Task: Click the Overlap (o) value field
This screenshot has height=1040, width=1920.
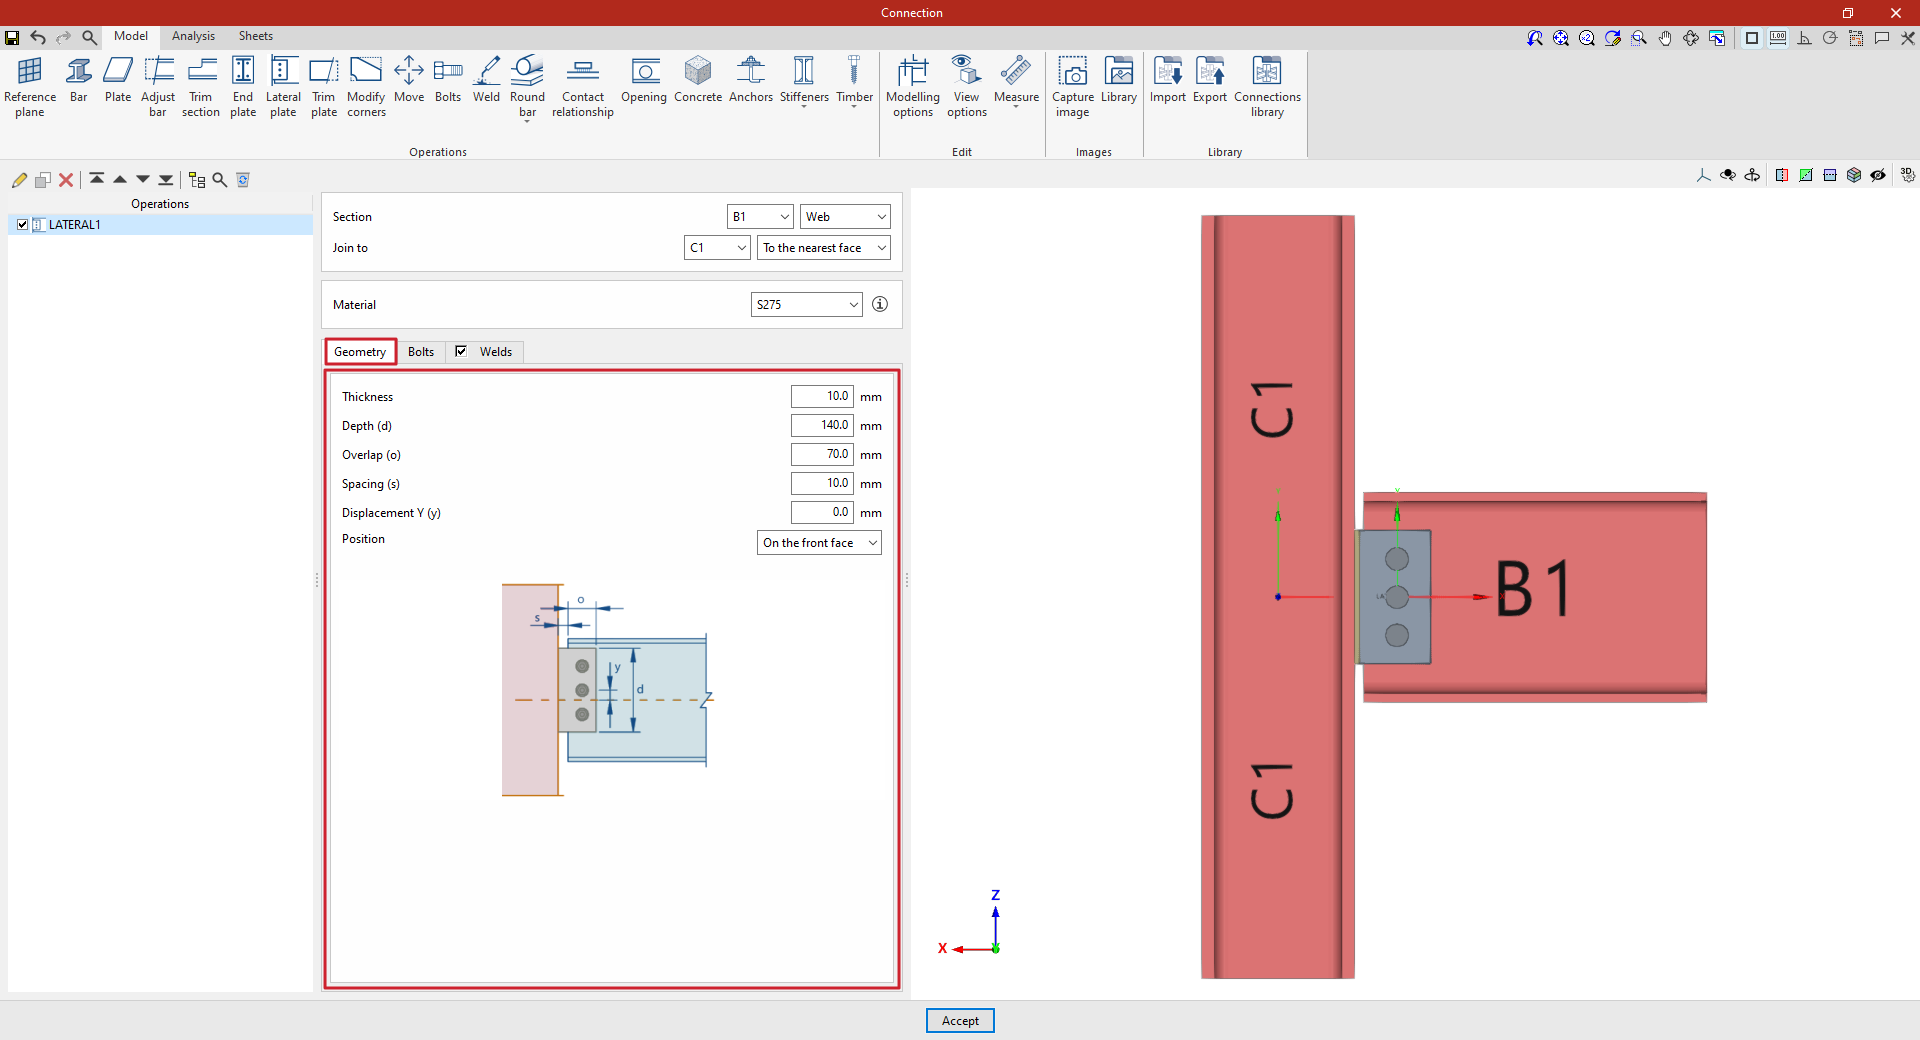Action: (821, 455)
